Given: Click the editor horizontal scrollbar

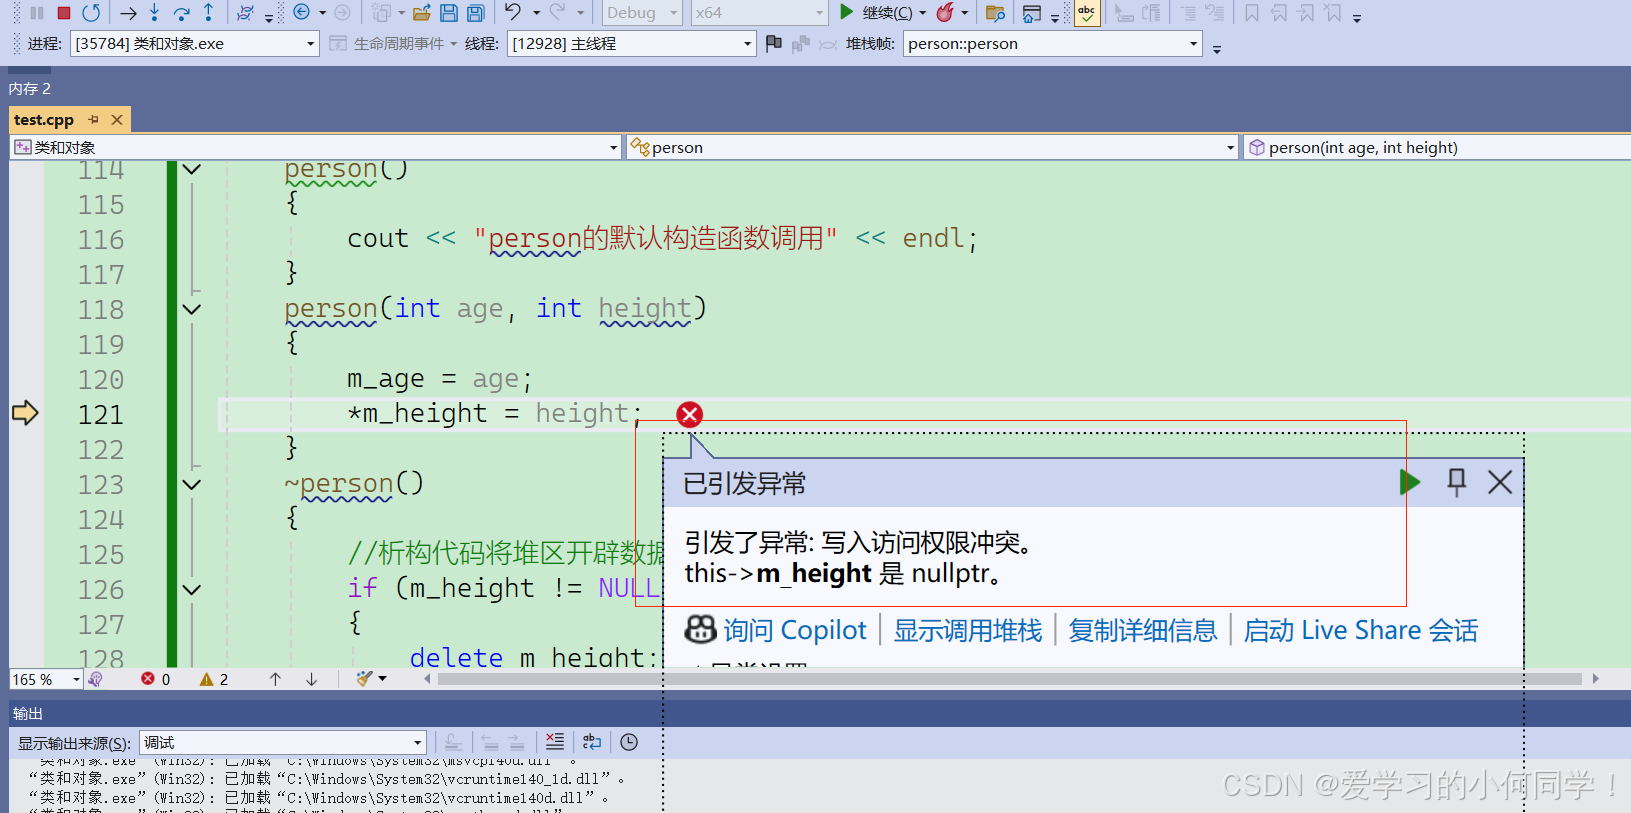Looking at the screenshot, I should pos(1010,679).
